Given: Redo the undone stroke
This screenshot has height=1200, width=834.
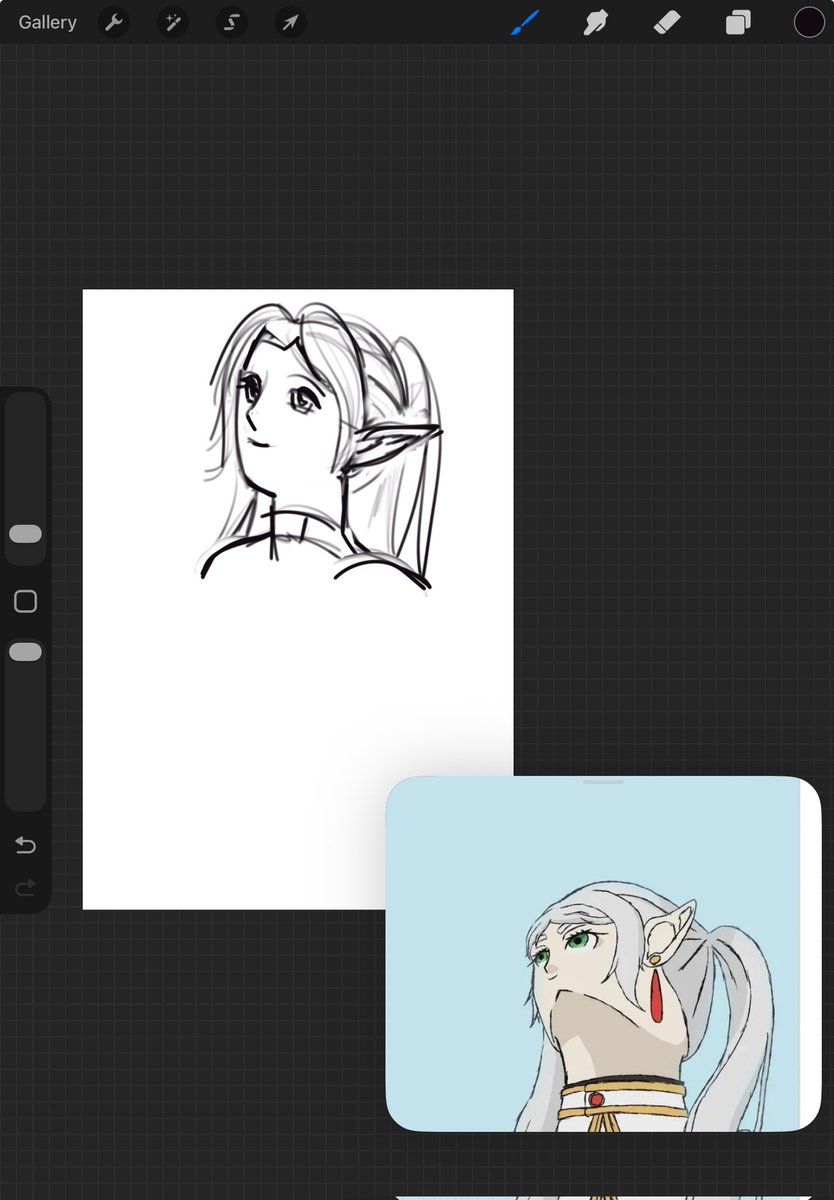Looking at the screenshot, I should pyautogui.click(x=25, y=887).
